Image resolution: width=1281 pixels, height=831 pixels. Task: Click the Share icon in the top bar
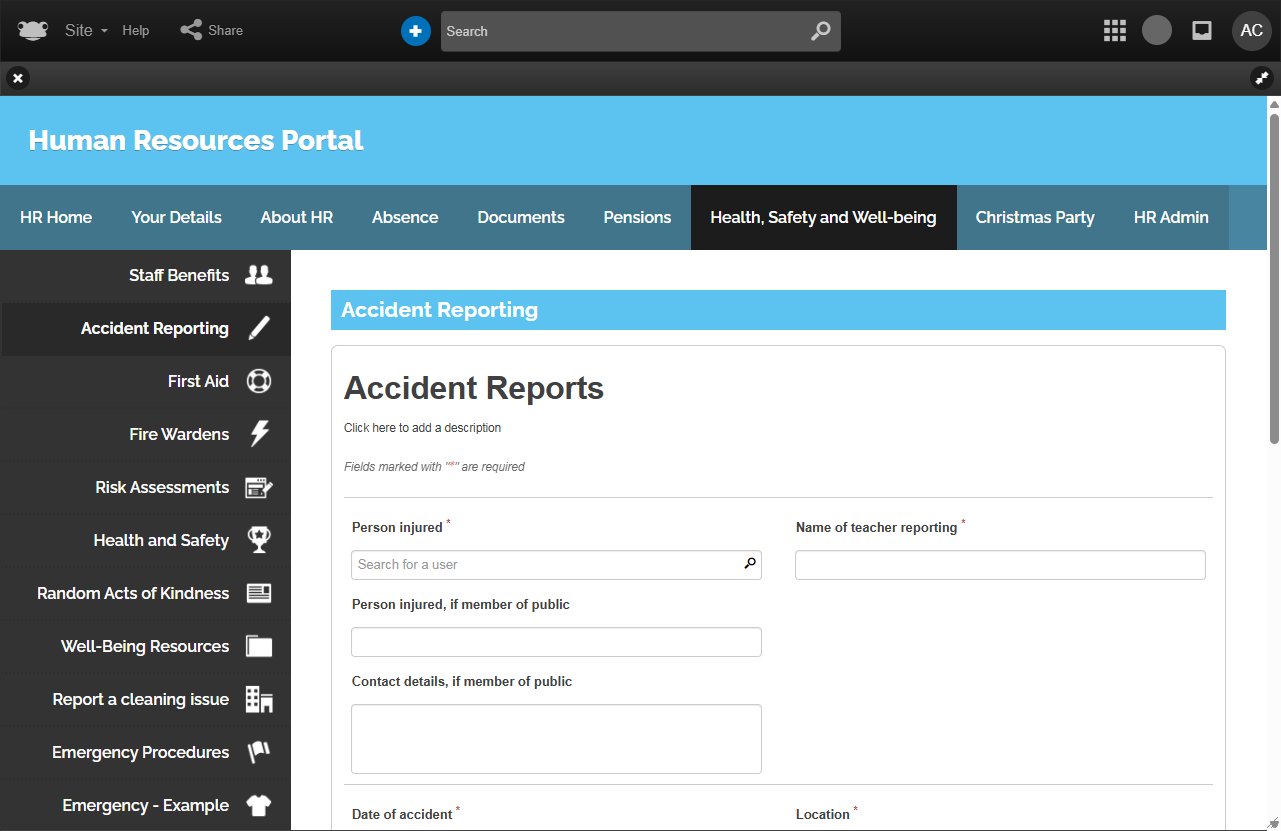tap(191, 30)
